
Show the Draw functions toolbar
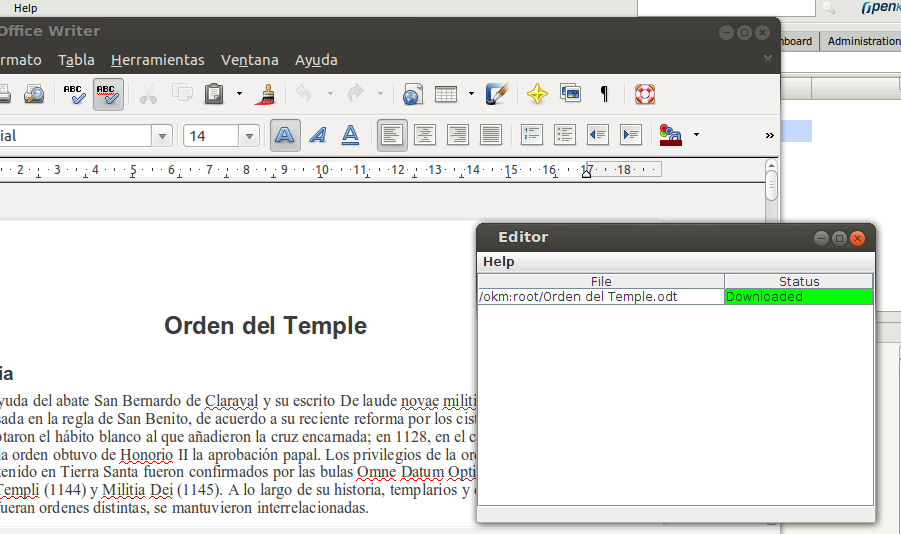tap(496, 94)
